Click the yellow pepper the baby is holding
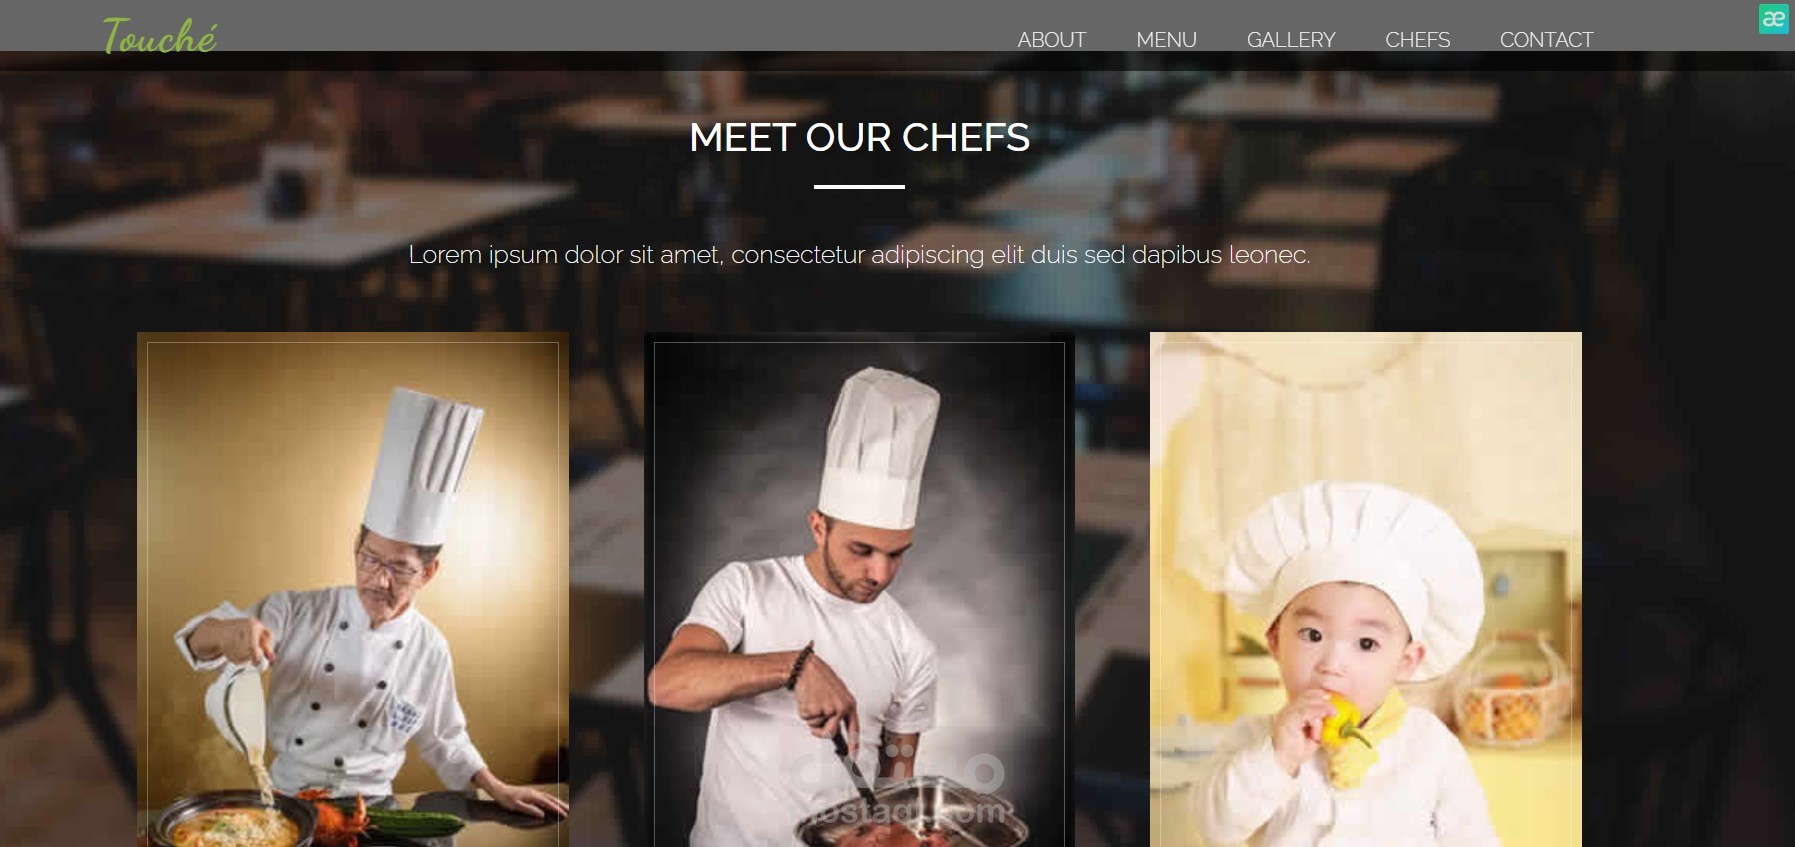The width and height of the screenshot is (1795, 847). [1342, 722]
